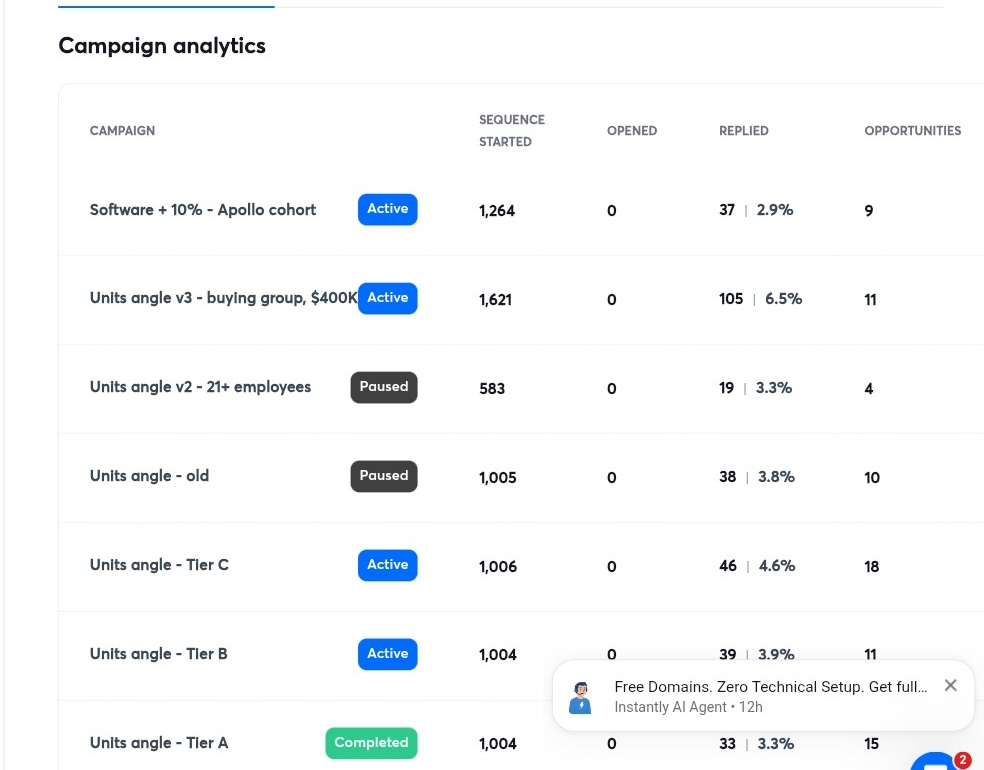The height and width of the screenshot is (770, 984).
Task: Click Instantly AI Agent • 12h timestamp
Action: [688, 707]
